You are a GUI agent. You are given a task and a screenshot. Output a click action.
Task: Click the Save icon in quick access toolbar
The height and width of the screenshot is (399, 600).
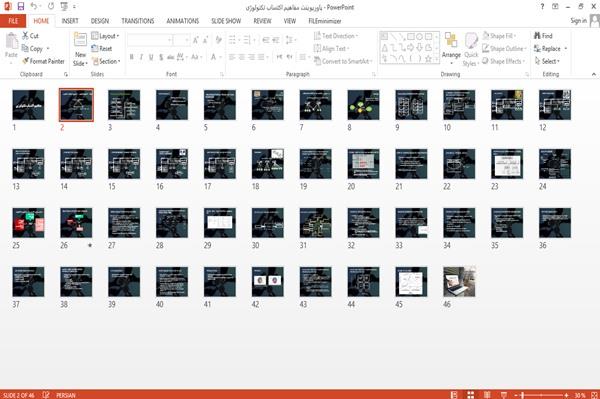click(21, 6)
